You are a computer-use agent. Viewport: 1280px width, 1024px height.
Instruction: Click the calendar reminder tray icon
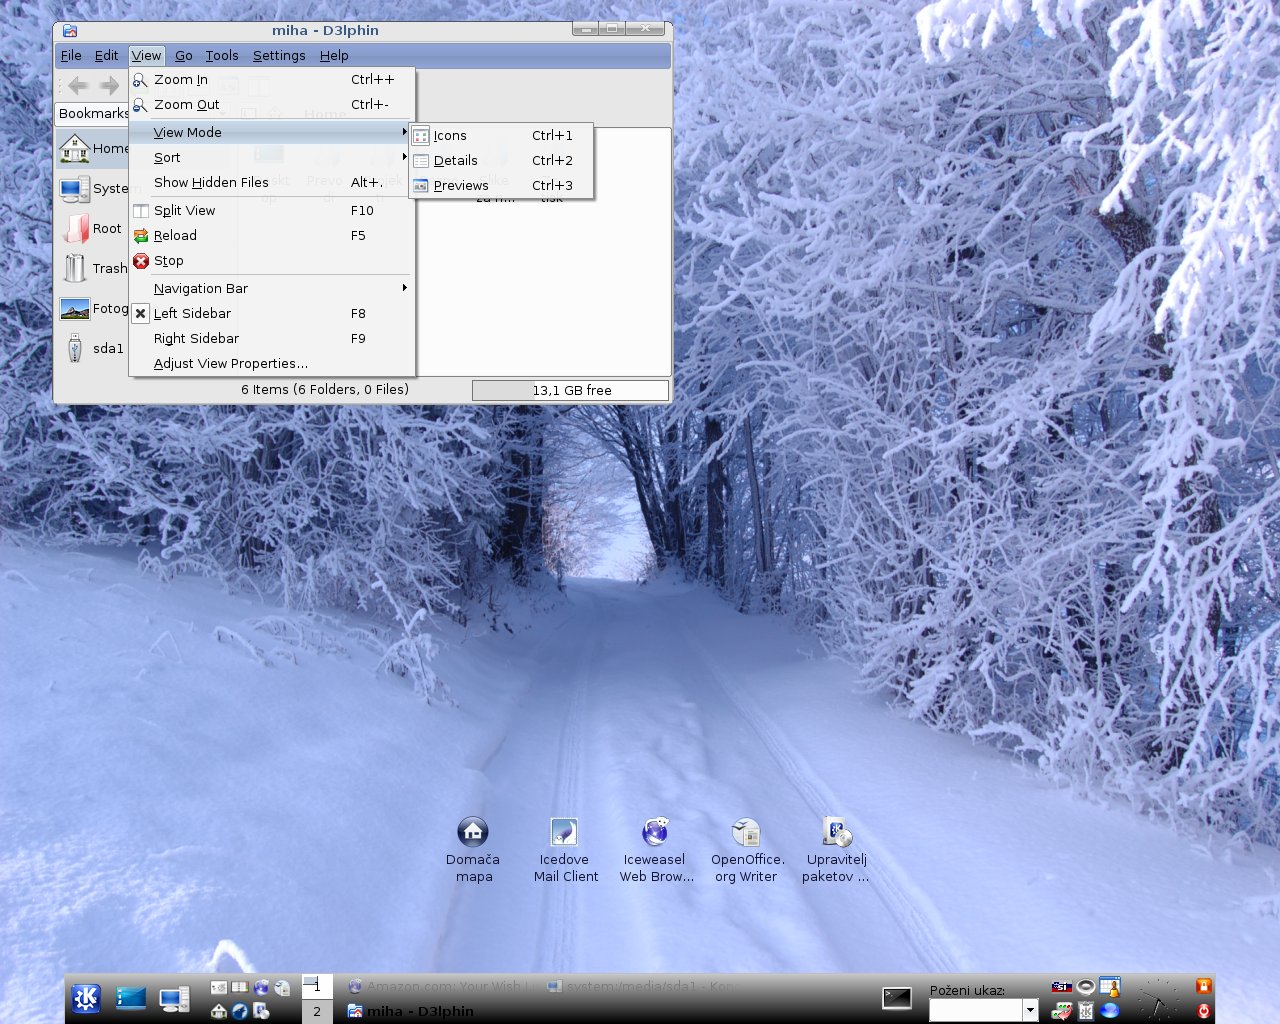coord(1110,987)
